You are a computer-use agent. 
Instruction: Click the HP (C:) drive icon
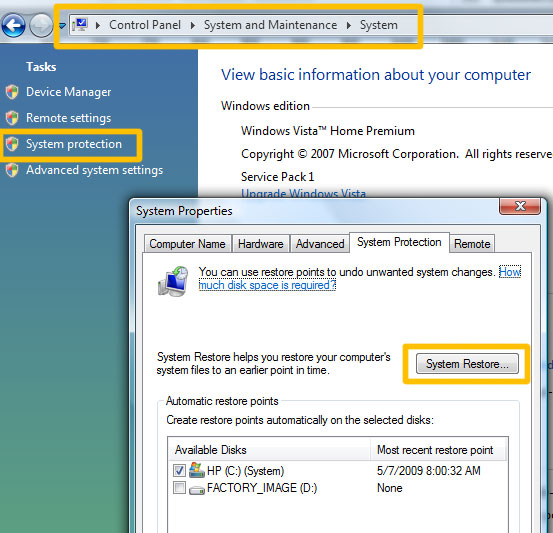(x=196, y=470)
